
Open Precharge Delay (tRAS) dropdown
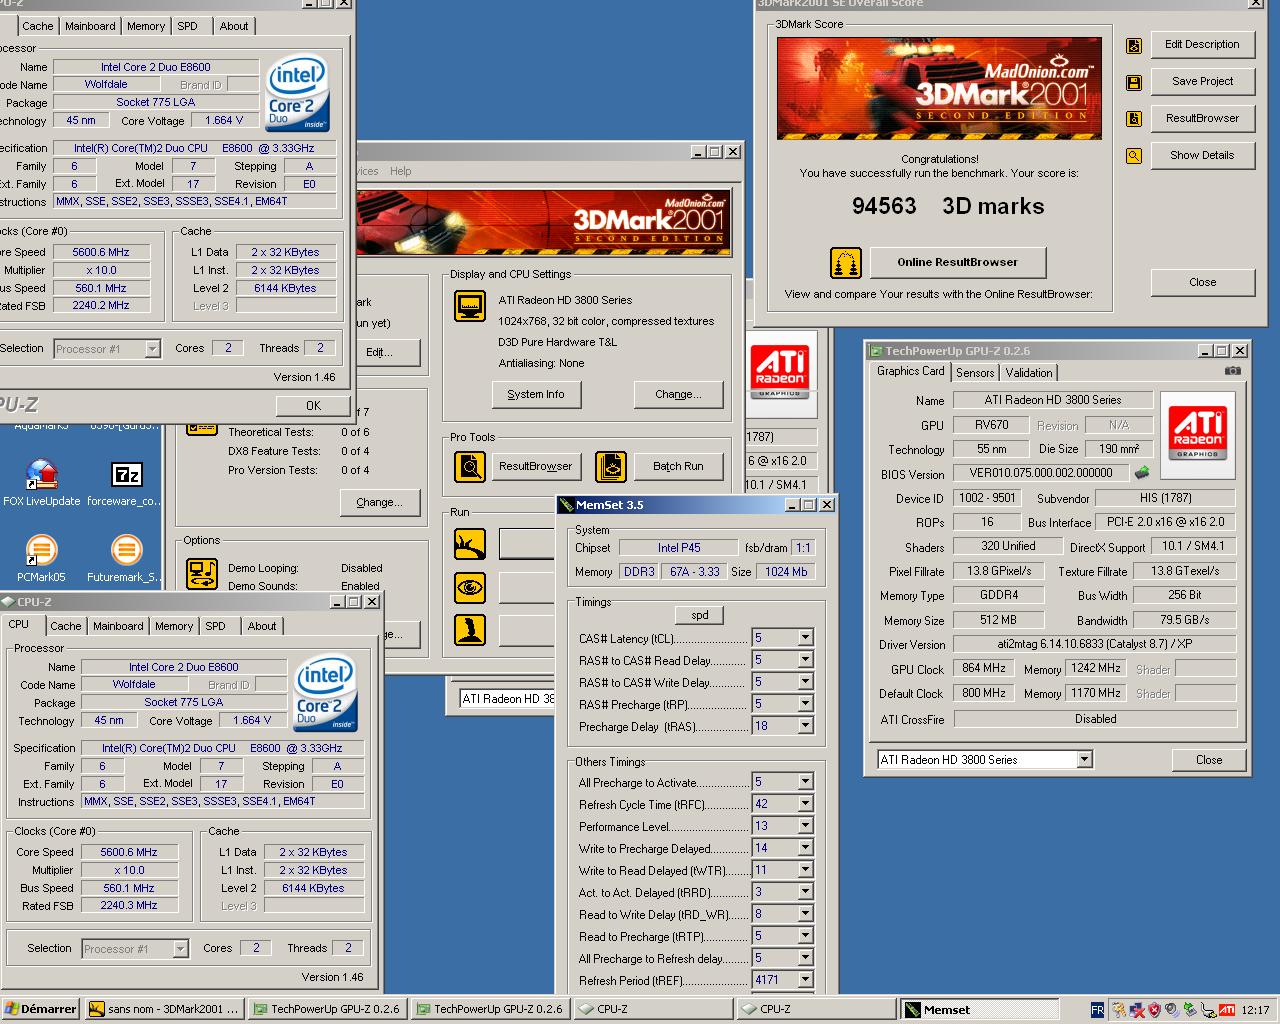click(x=805, y=726)
